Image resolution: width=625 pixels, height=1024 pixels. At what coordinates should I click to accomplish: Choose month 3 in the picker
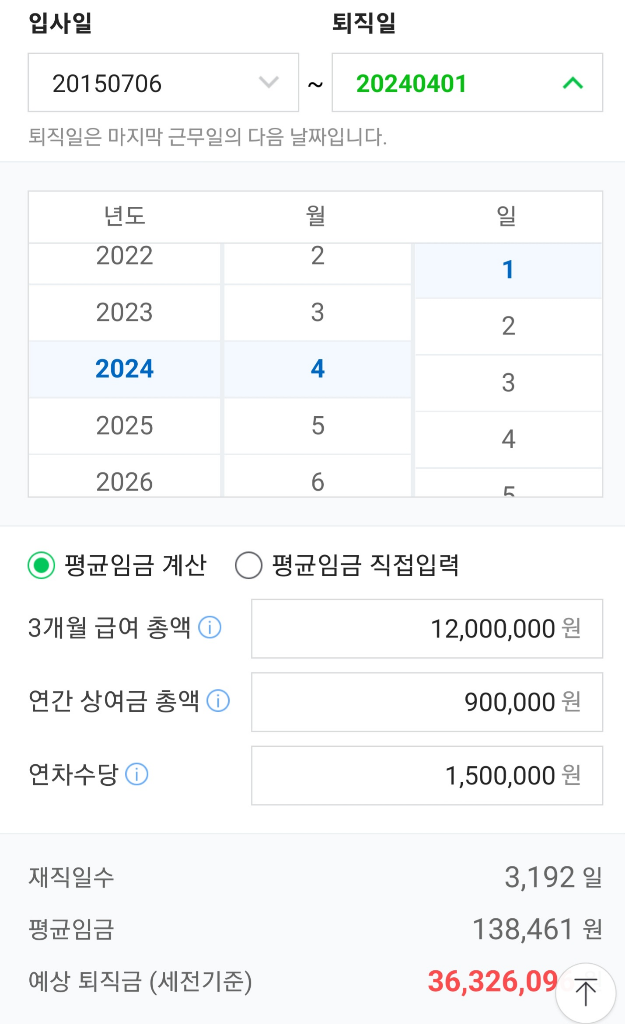point(317,313)
